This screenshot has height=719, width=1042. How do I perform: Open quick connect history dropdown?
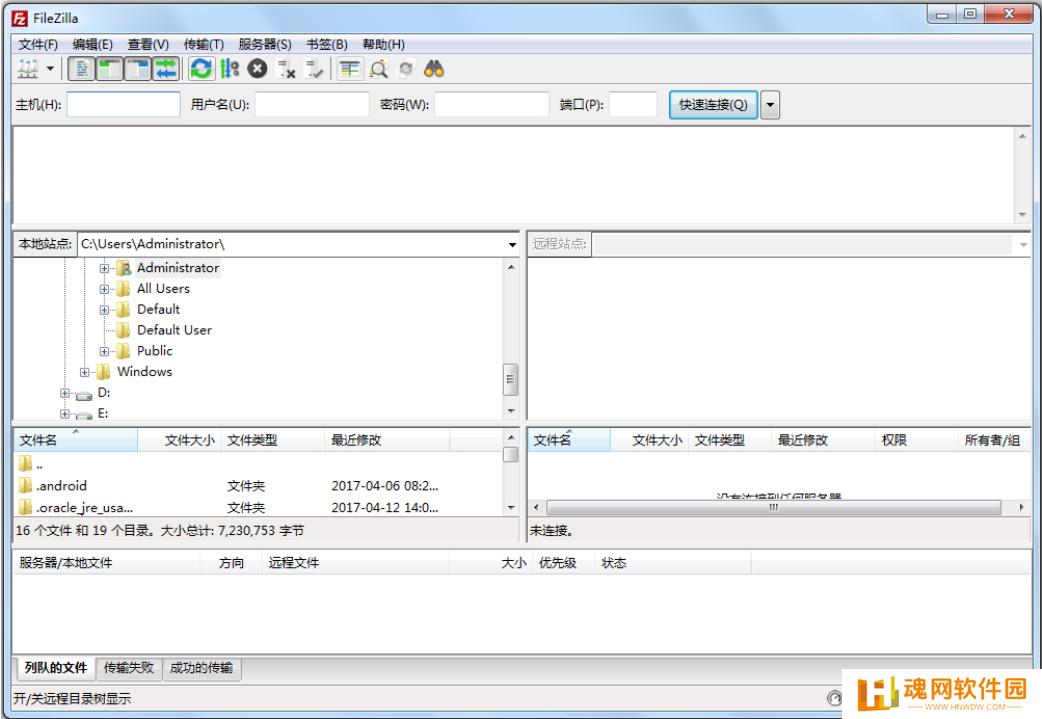click(x=770, y=104)
